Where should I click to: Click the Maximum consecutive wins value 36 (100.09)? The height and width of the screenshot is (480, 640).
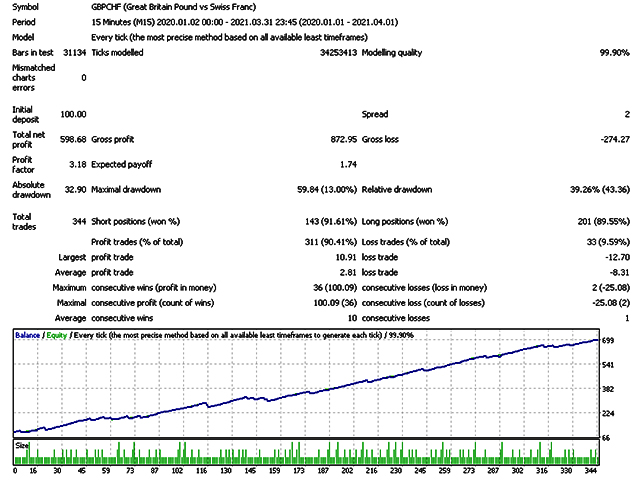click(335, 288)
